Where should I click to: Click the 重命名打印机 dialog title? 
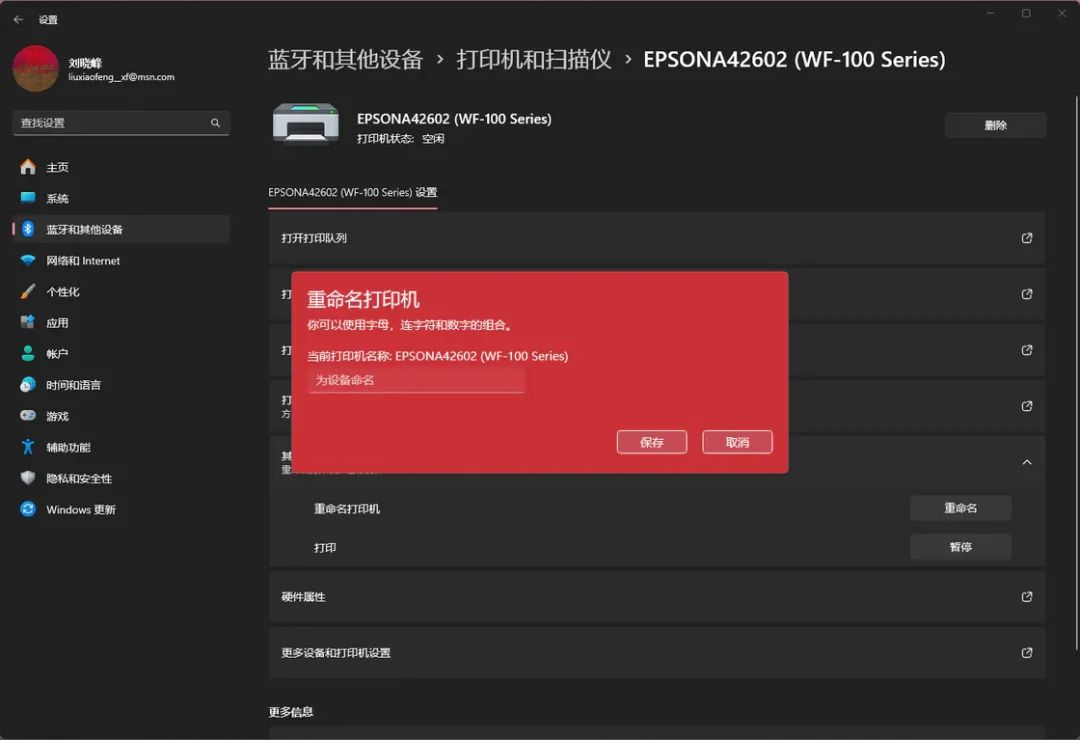363,300
